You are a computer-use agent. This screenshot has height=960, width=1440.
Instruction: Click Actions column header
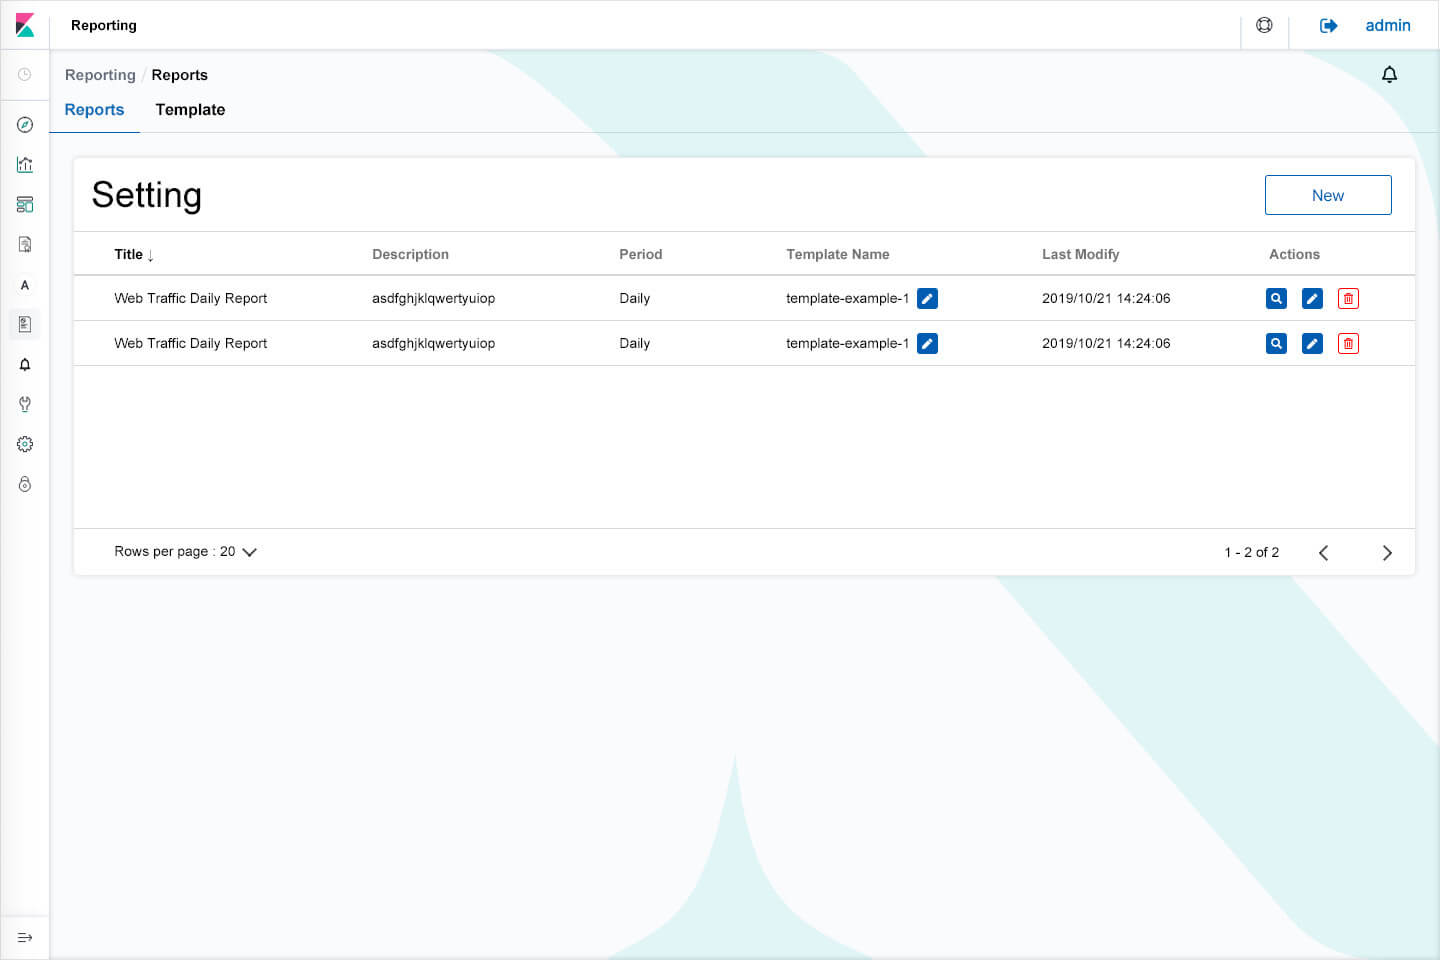click(1294, 255)
